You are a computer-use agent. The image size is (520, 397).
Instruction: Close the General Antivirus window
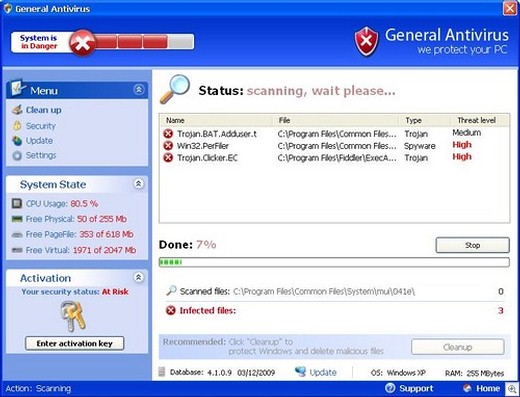[x=510, y=8]
